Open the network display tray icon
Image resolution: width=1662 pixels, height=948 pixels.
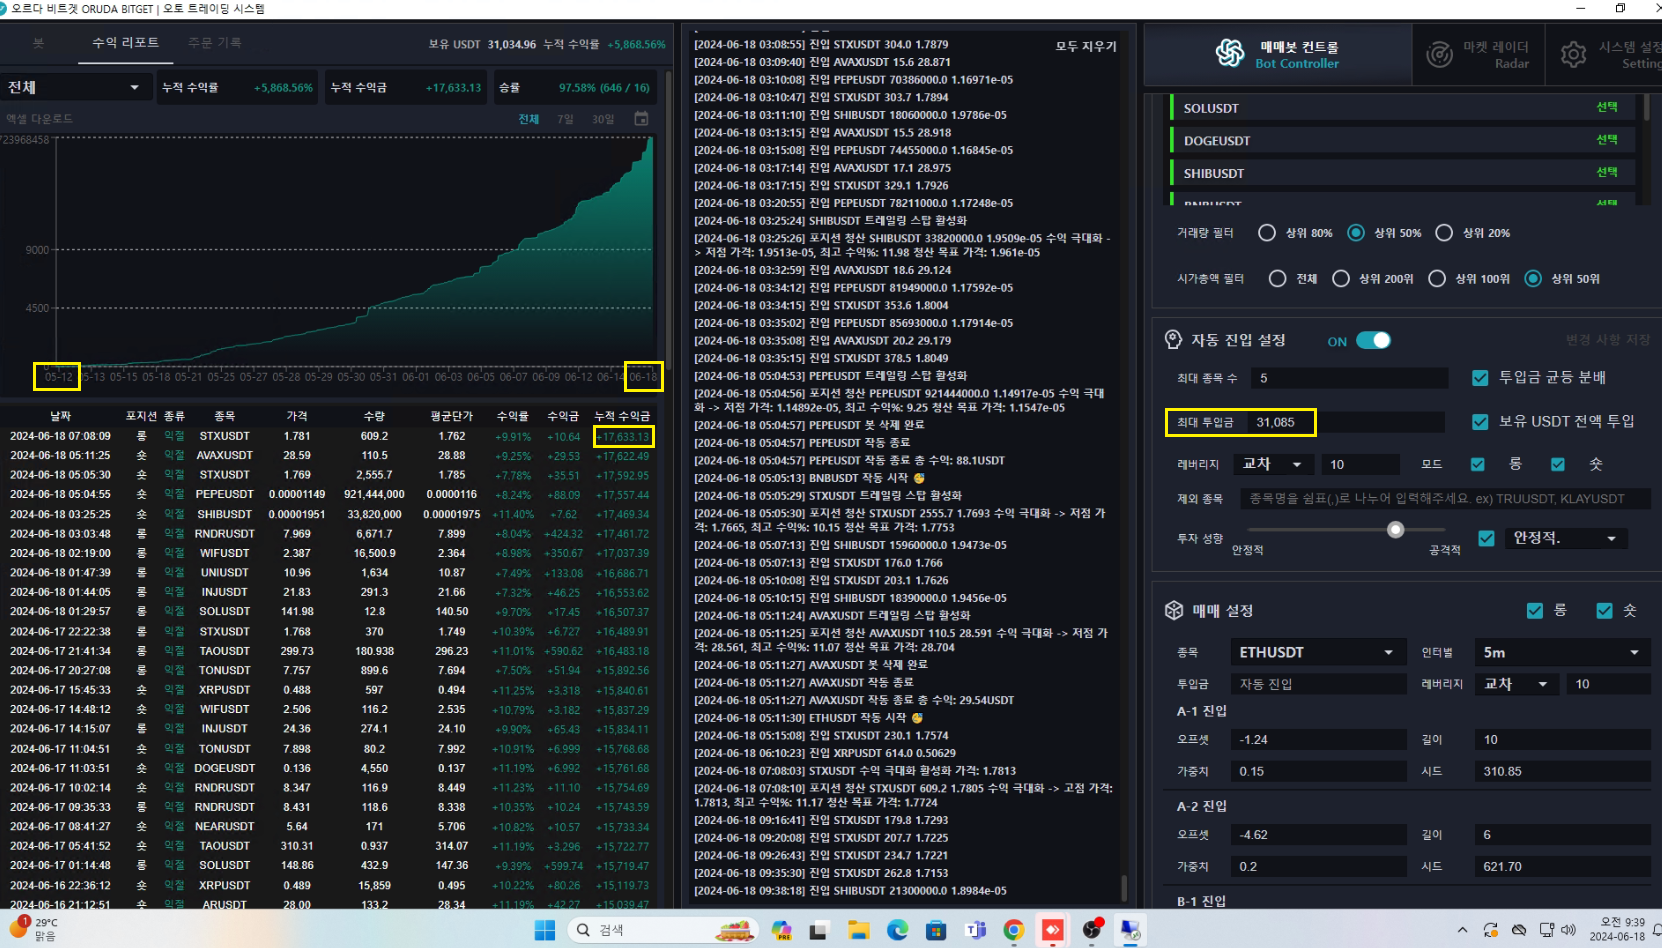click(1546, 930)
